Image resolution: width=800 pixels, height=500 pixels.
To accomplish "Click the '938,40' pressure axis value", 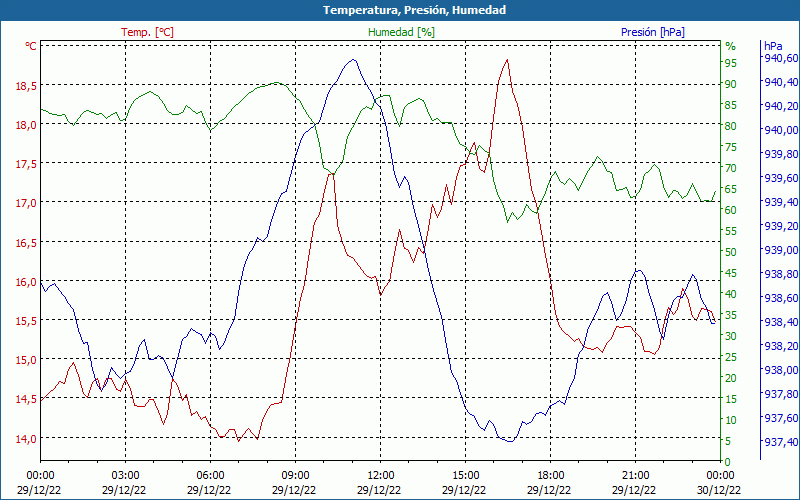I will coord(781,321).
